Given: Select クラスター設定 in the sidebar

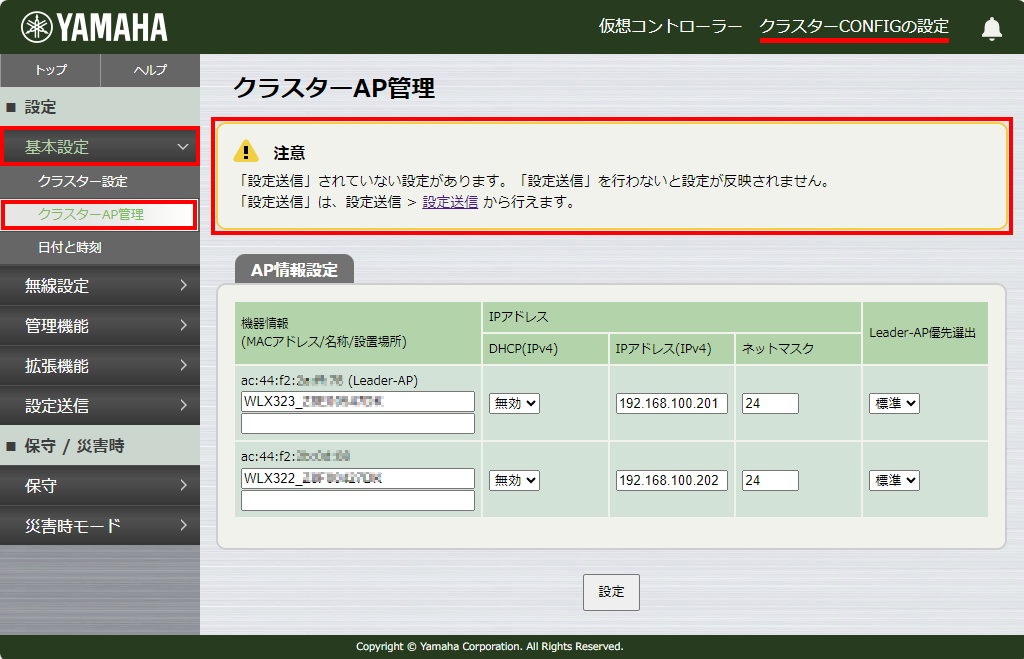Looking at the screenshot, I should (x=100, y=181).
